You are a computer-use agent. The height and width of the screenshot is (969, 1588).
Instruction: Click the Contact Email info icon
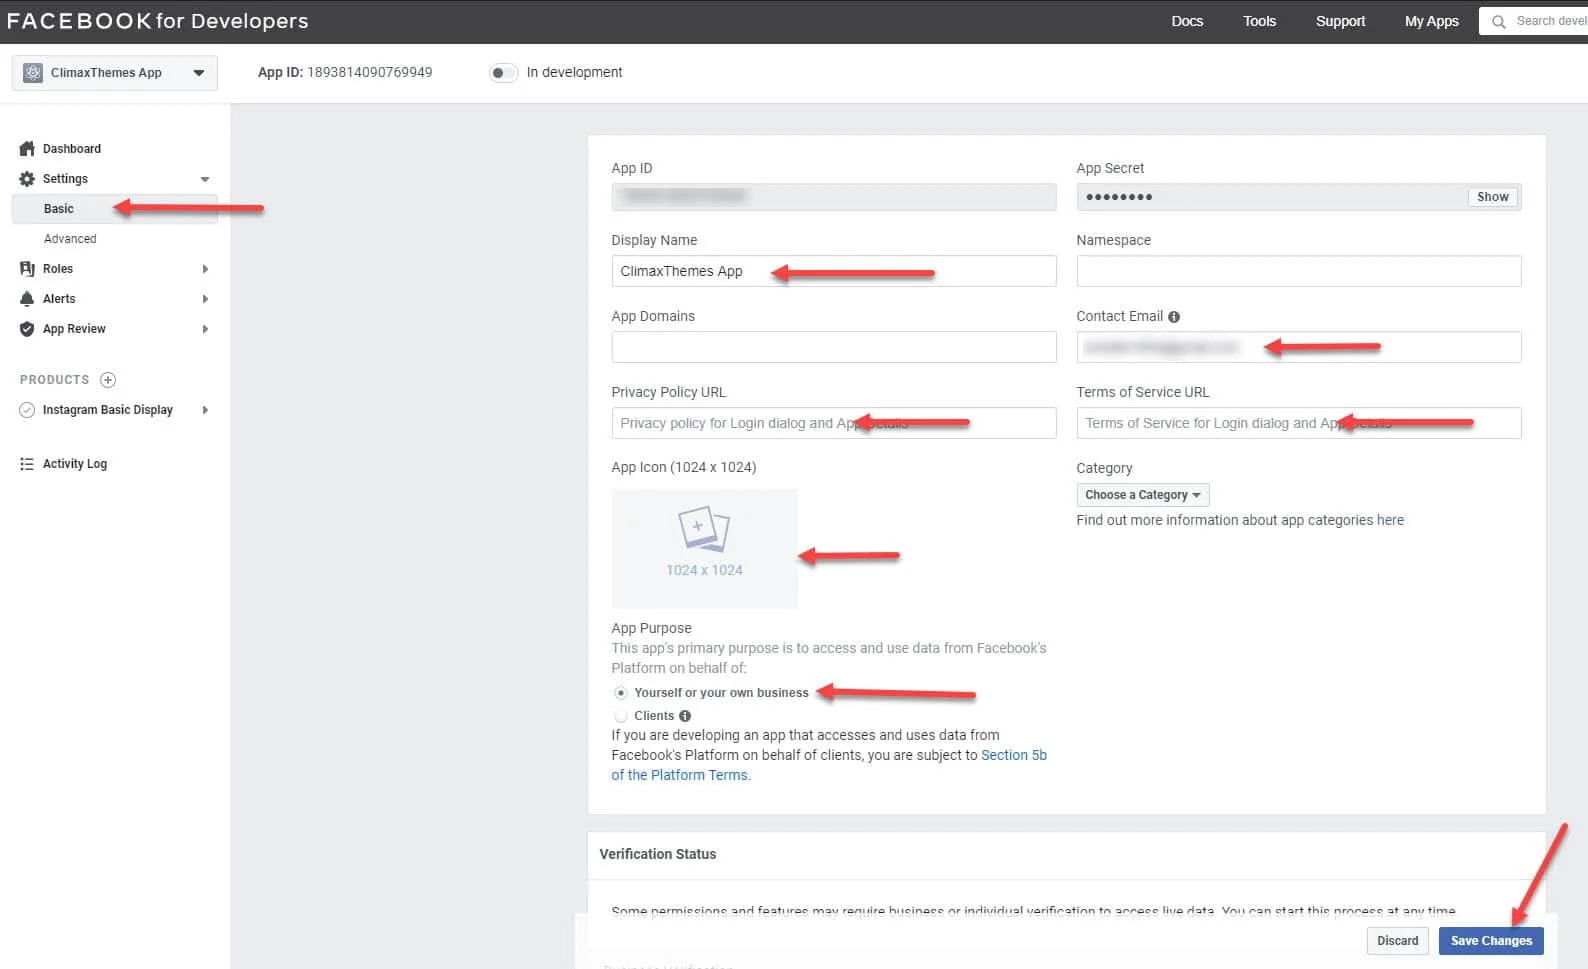coord(1174,317)
